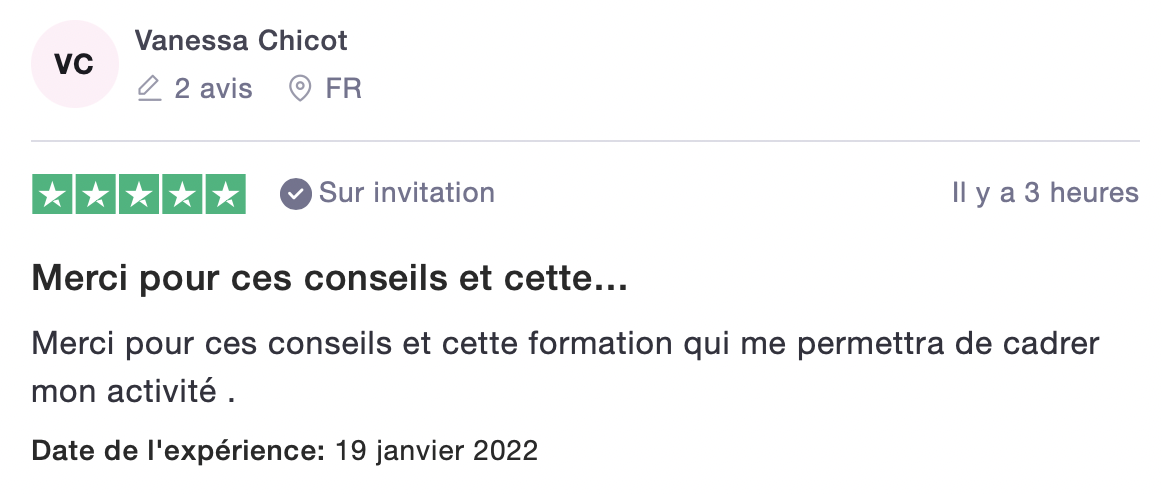Viewport: 1162px width, 494px height.
Task: Click the FR country label
Action: click(343, 89)
